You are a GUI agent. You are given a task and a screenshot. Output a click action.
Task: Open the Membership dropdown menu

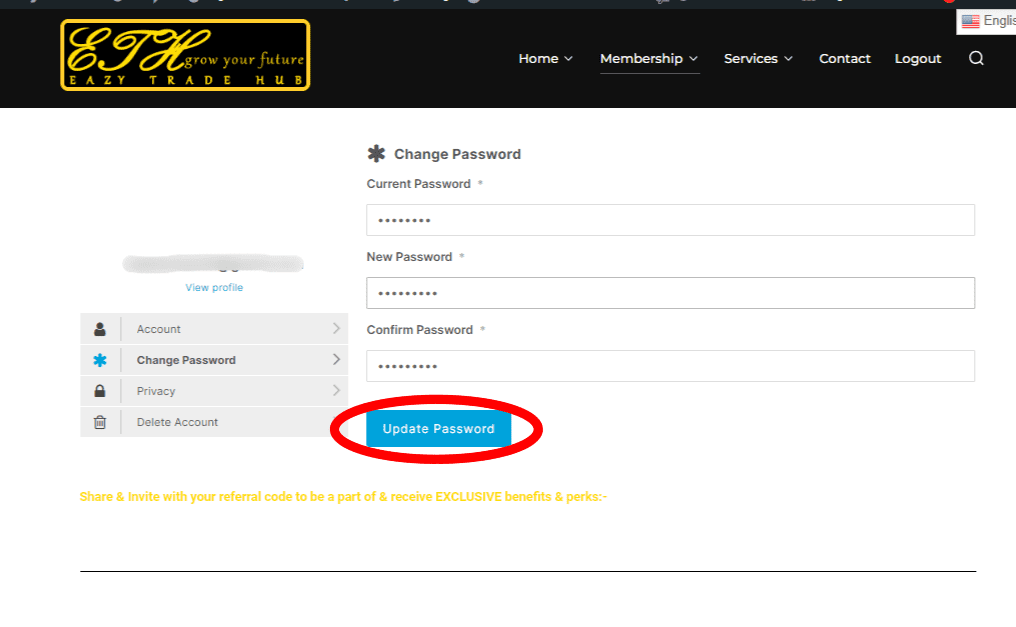tap(649, 58)
